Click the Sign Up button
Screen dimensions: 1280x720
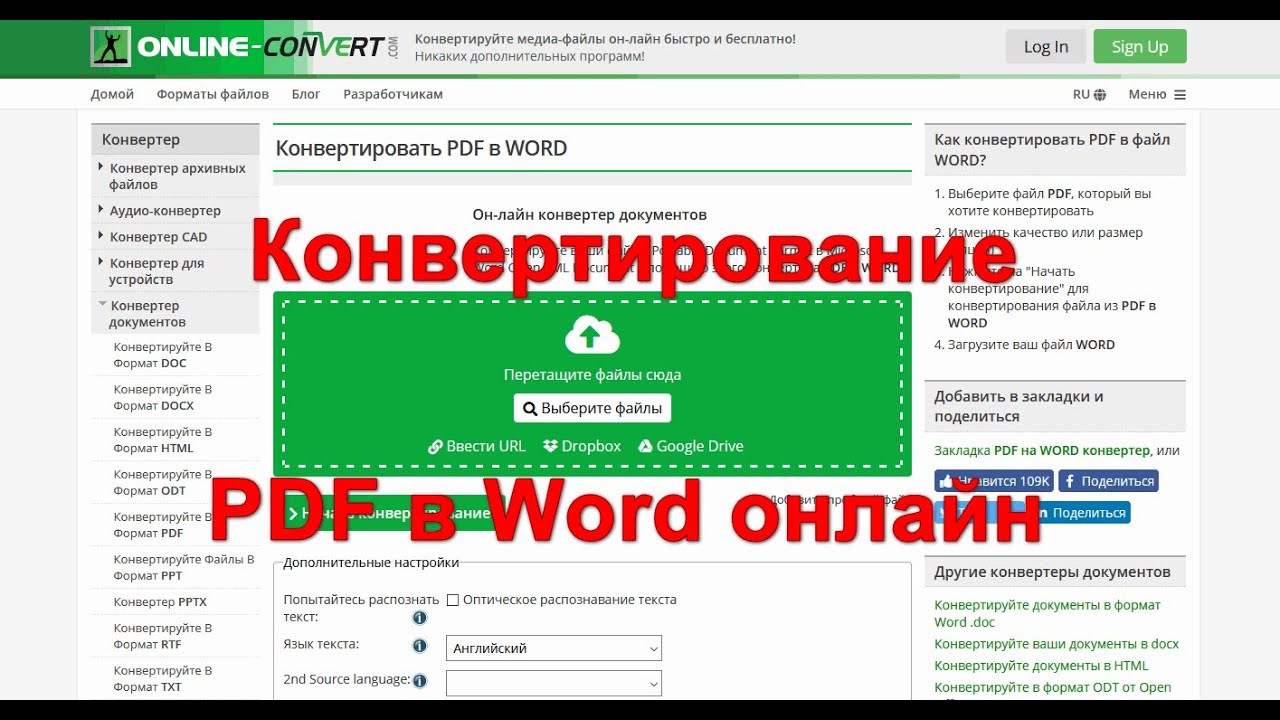1140,47
